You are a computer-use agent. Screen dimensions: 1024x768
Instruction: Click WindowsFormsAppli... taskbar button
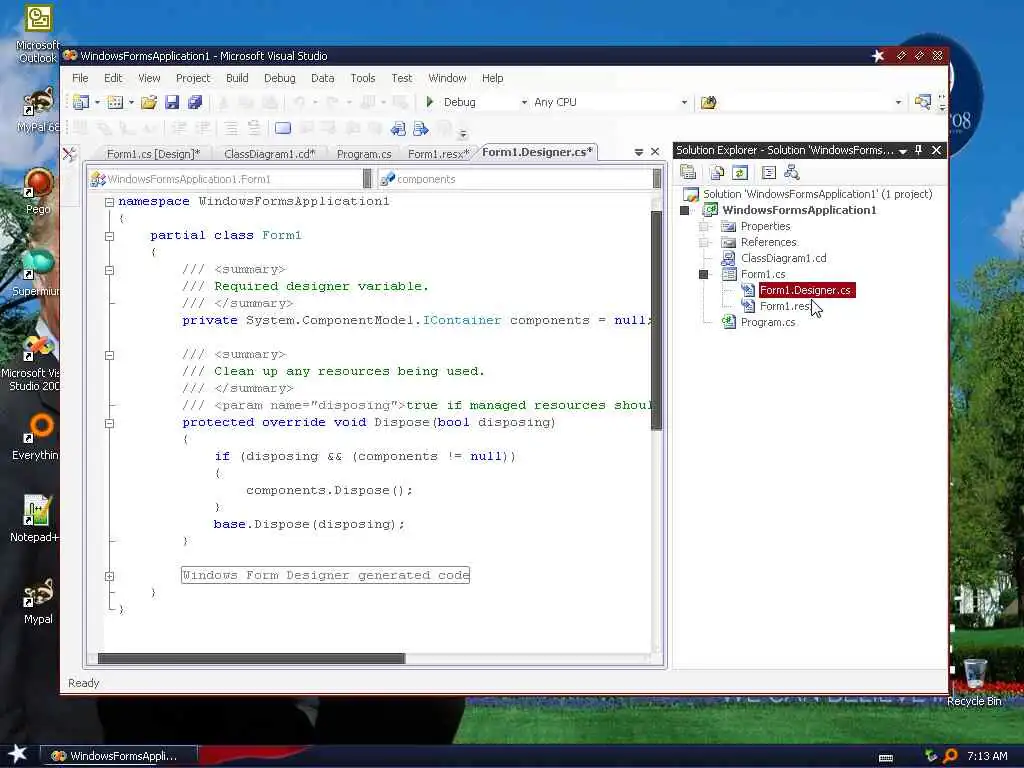(x=119, y=756)
